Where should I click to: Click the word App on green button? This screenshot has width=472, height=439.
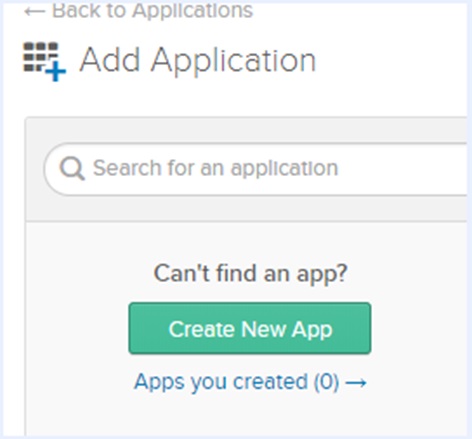coord(312,330)
